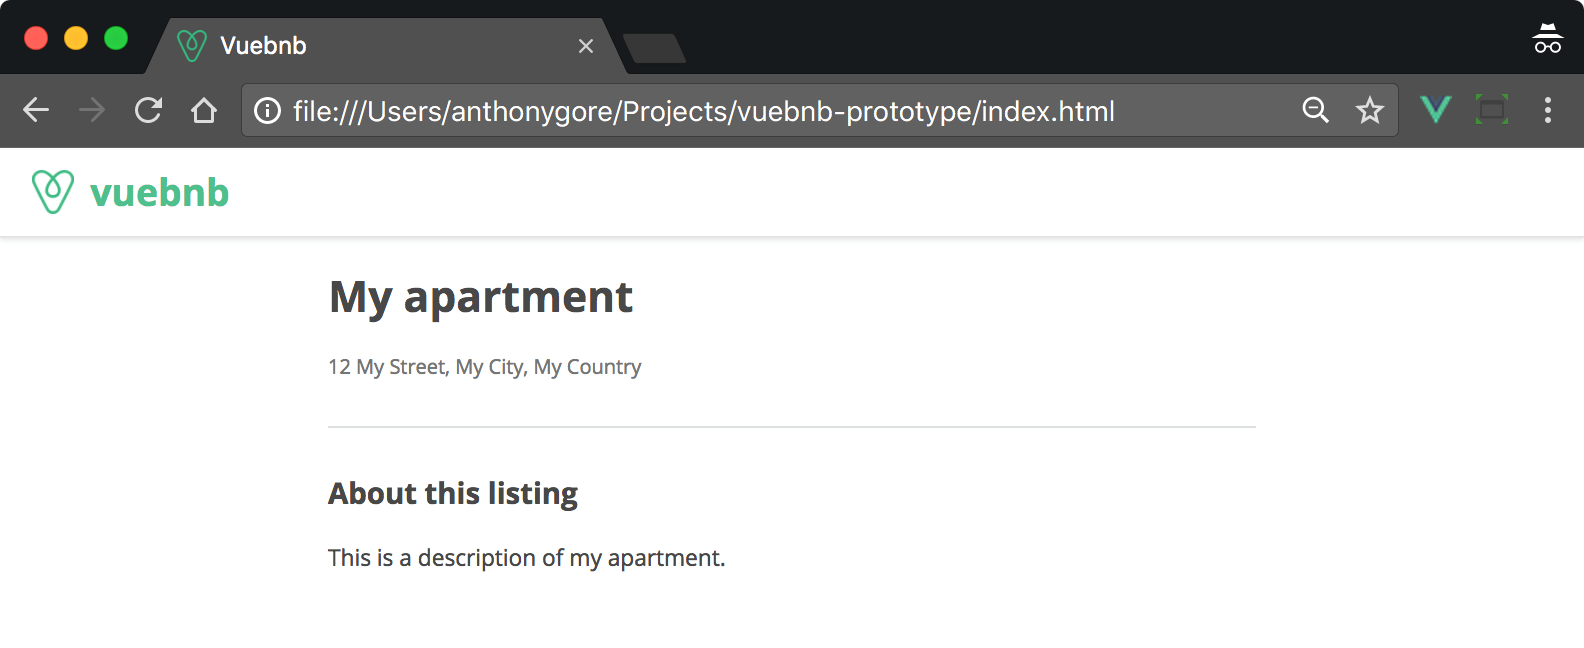Open a new tab
The width and height of the screenshot is (1584, 648).
(654, 48)
